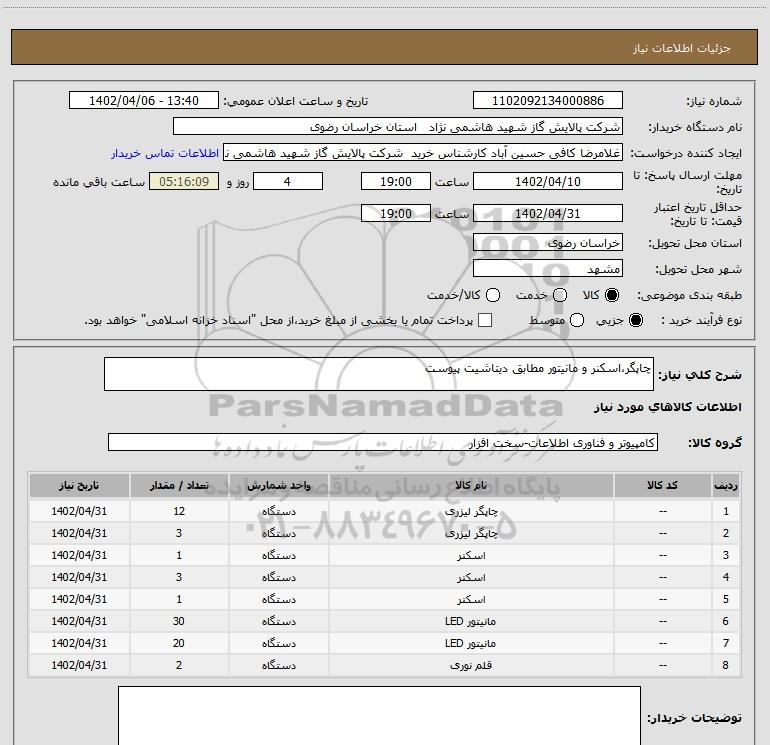The height and width of the screenshot is (745, 770).
Task: Click the واحد شمارش column header
Action: pos(278,485)
